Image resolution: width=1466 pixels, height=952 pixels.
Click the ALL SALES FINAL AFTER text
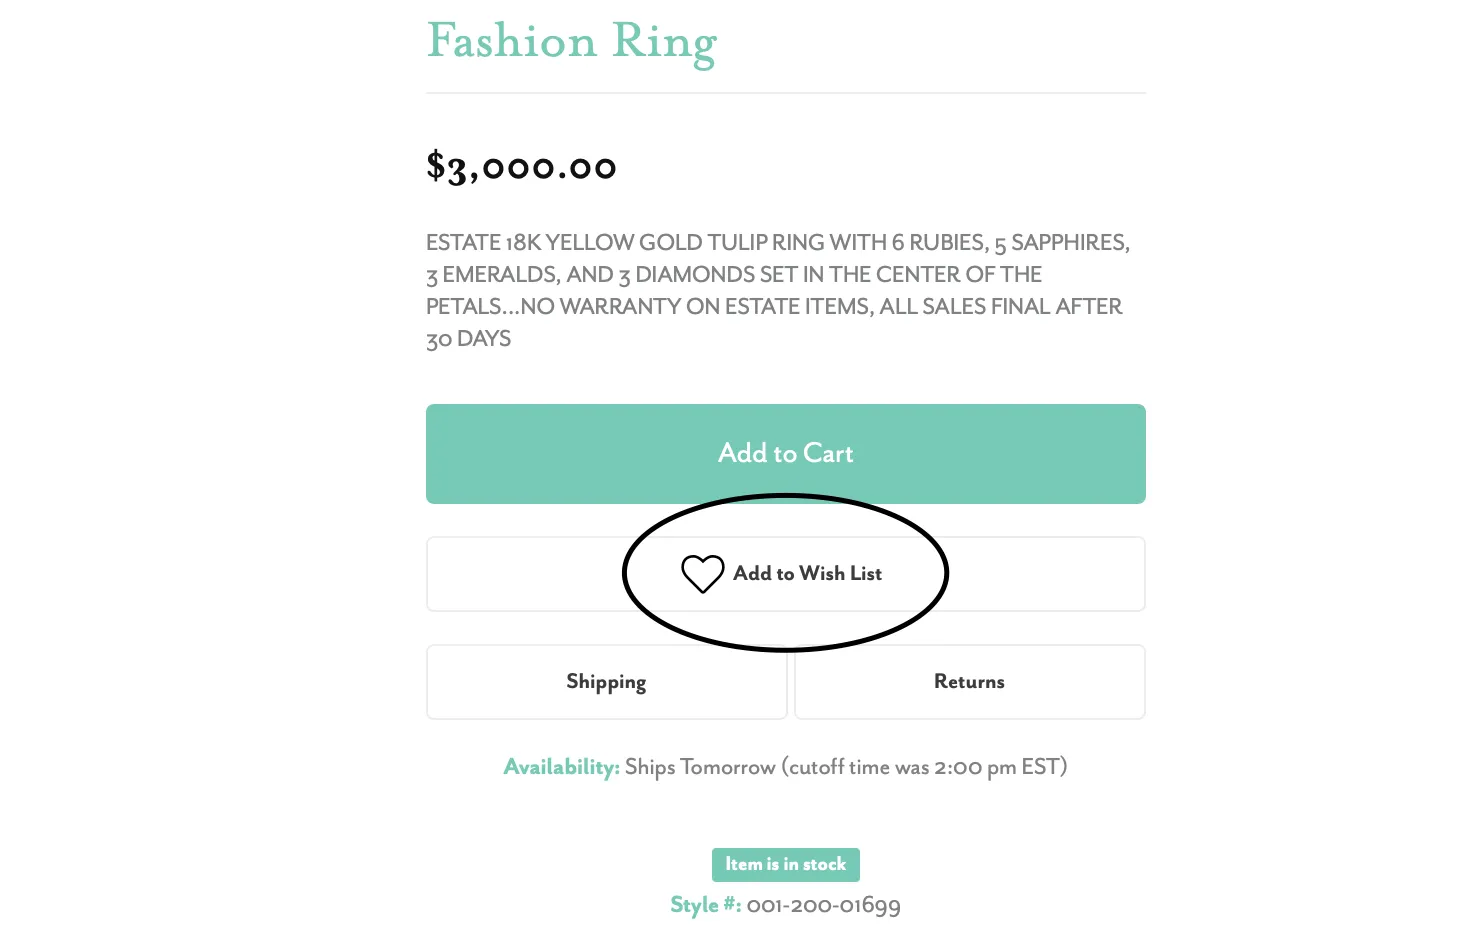1001,307
